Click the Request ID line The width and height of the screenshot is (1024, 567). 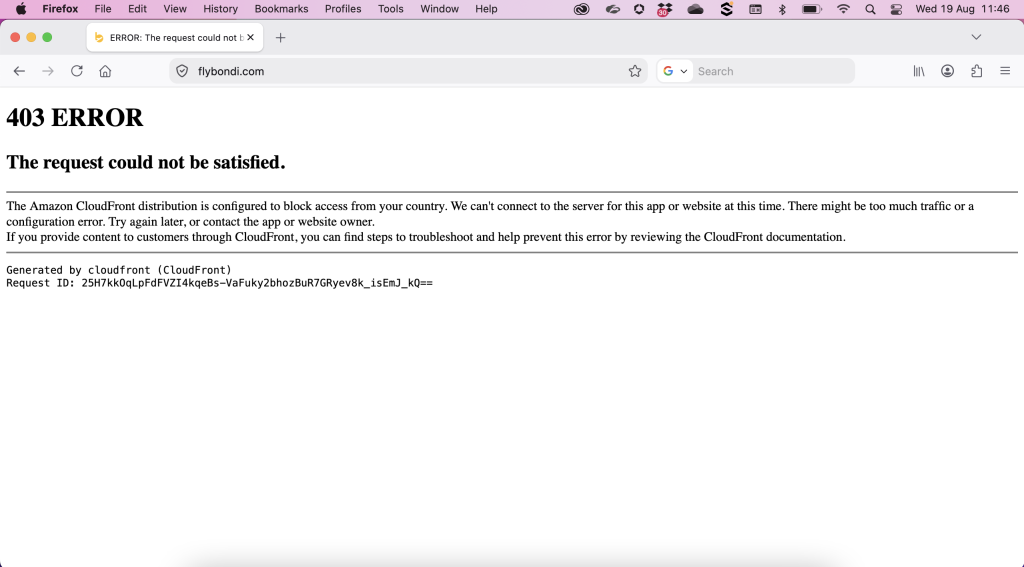(219, 283)
